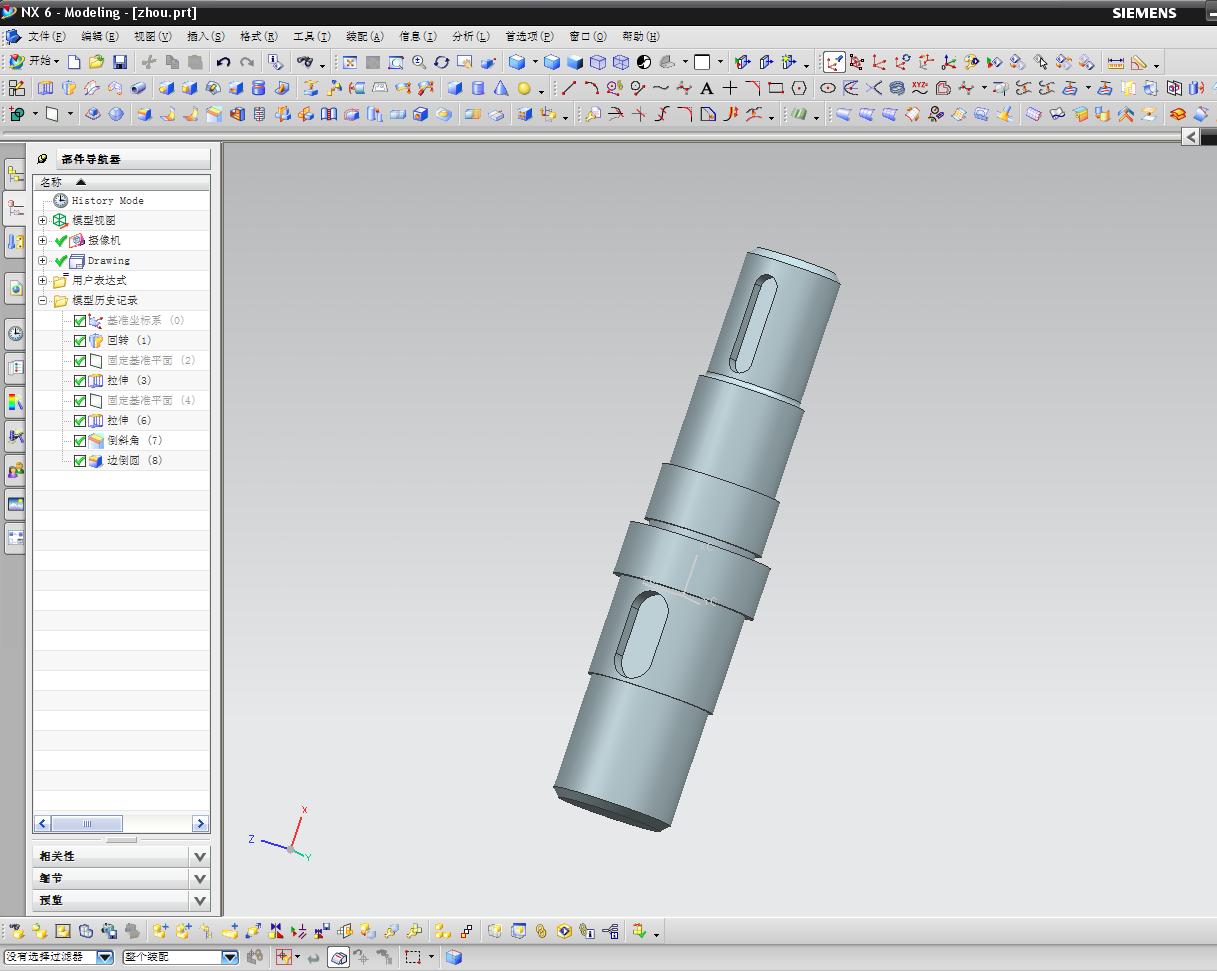Save the part with the floppy disk icon

(x=120, y=62)
